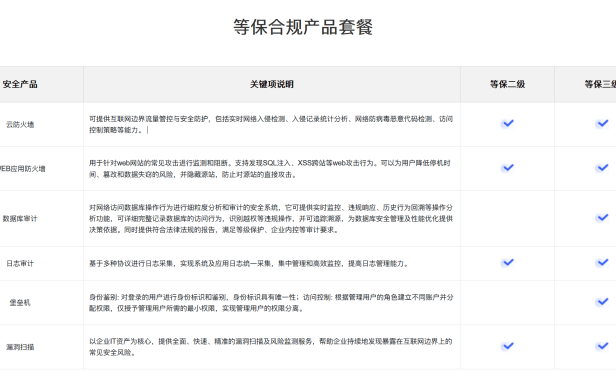Click the 安全产品 column header
Viewport: 616px width, 380px height.
[x=20, y=84]
